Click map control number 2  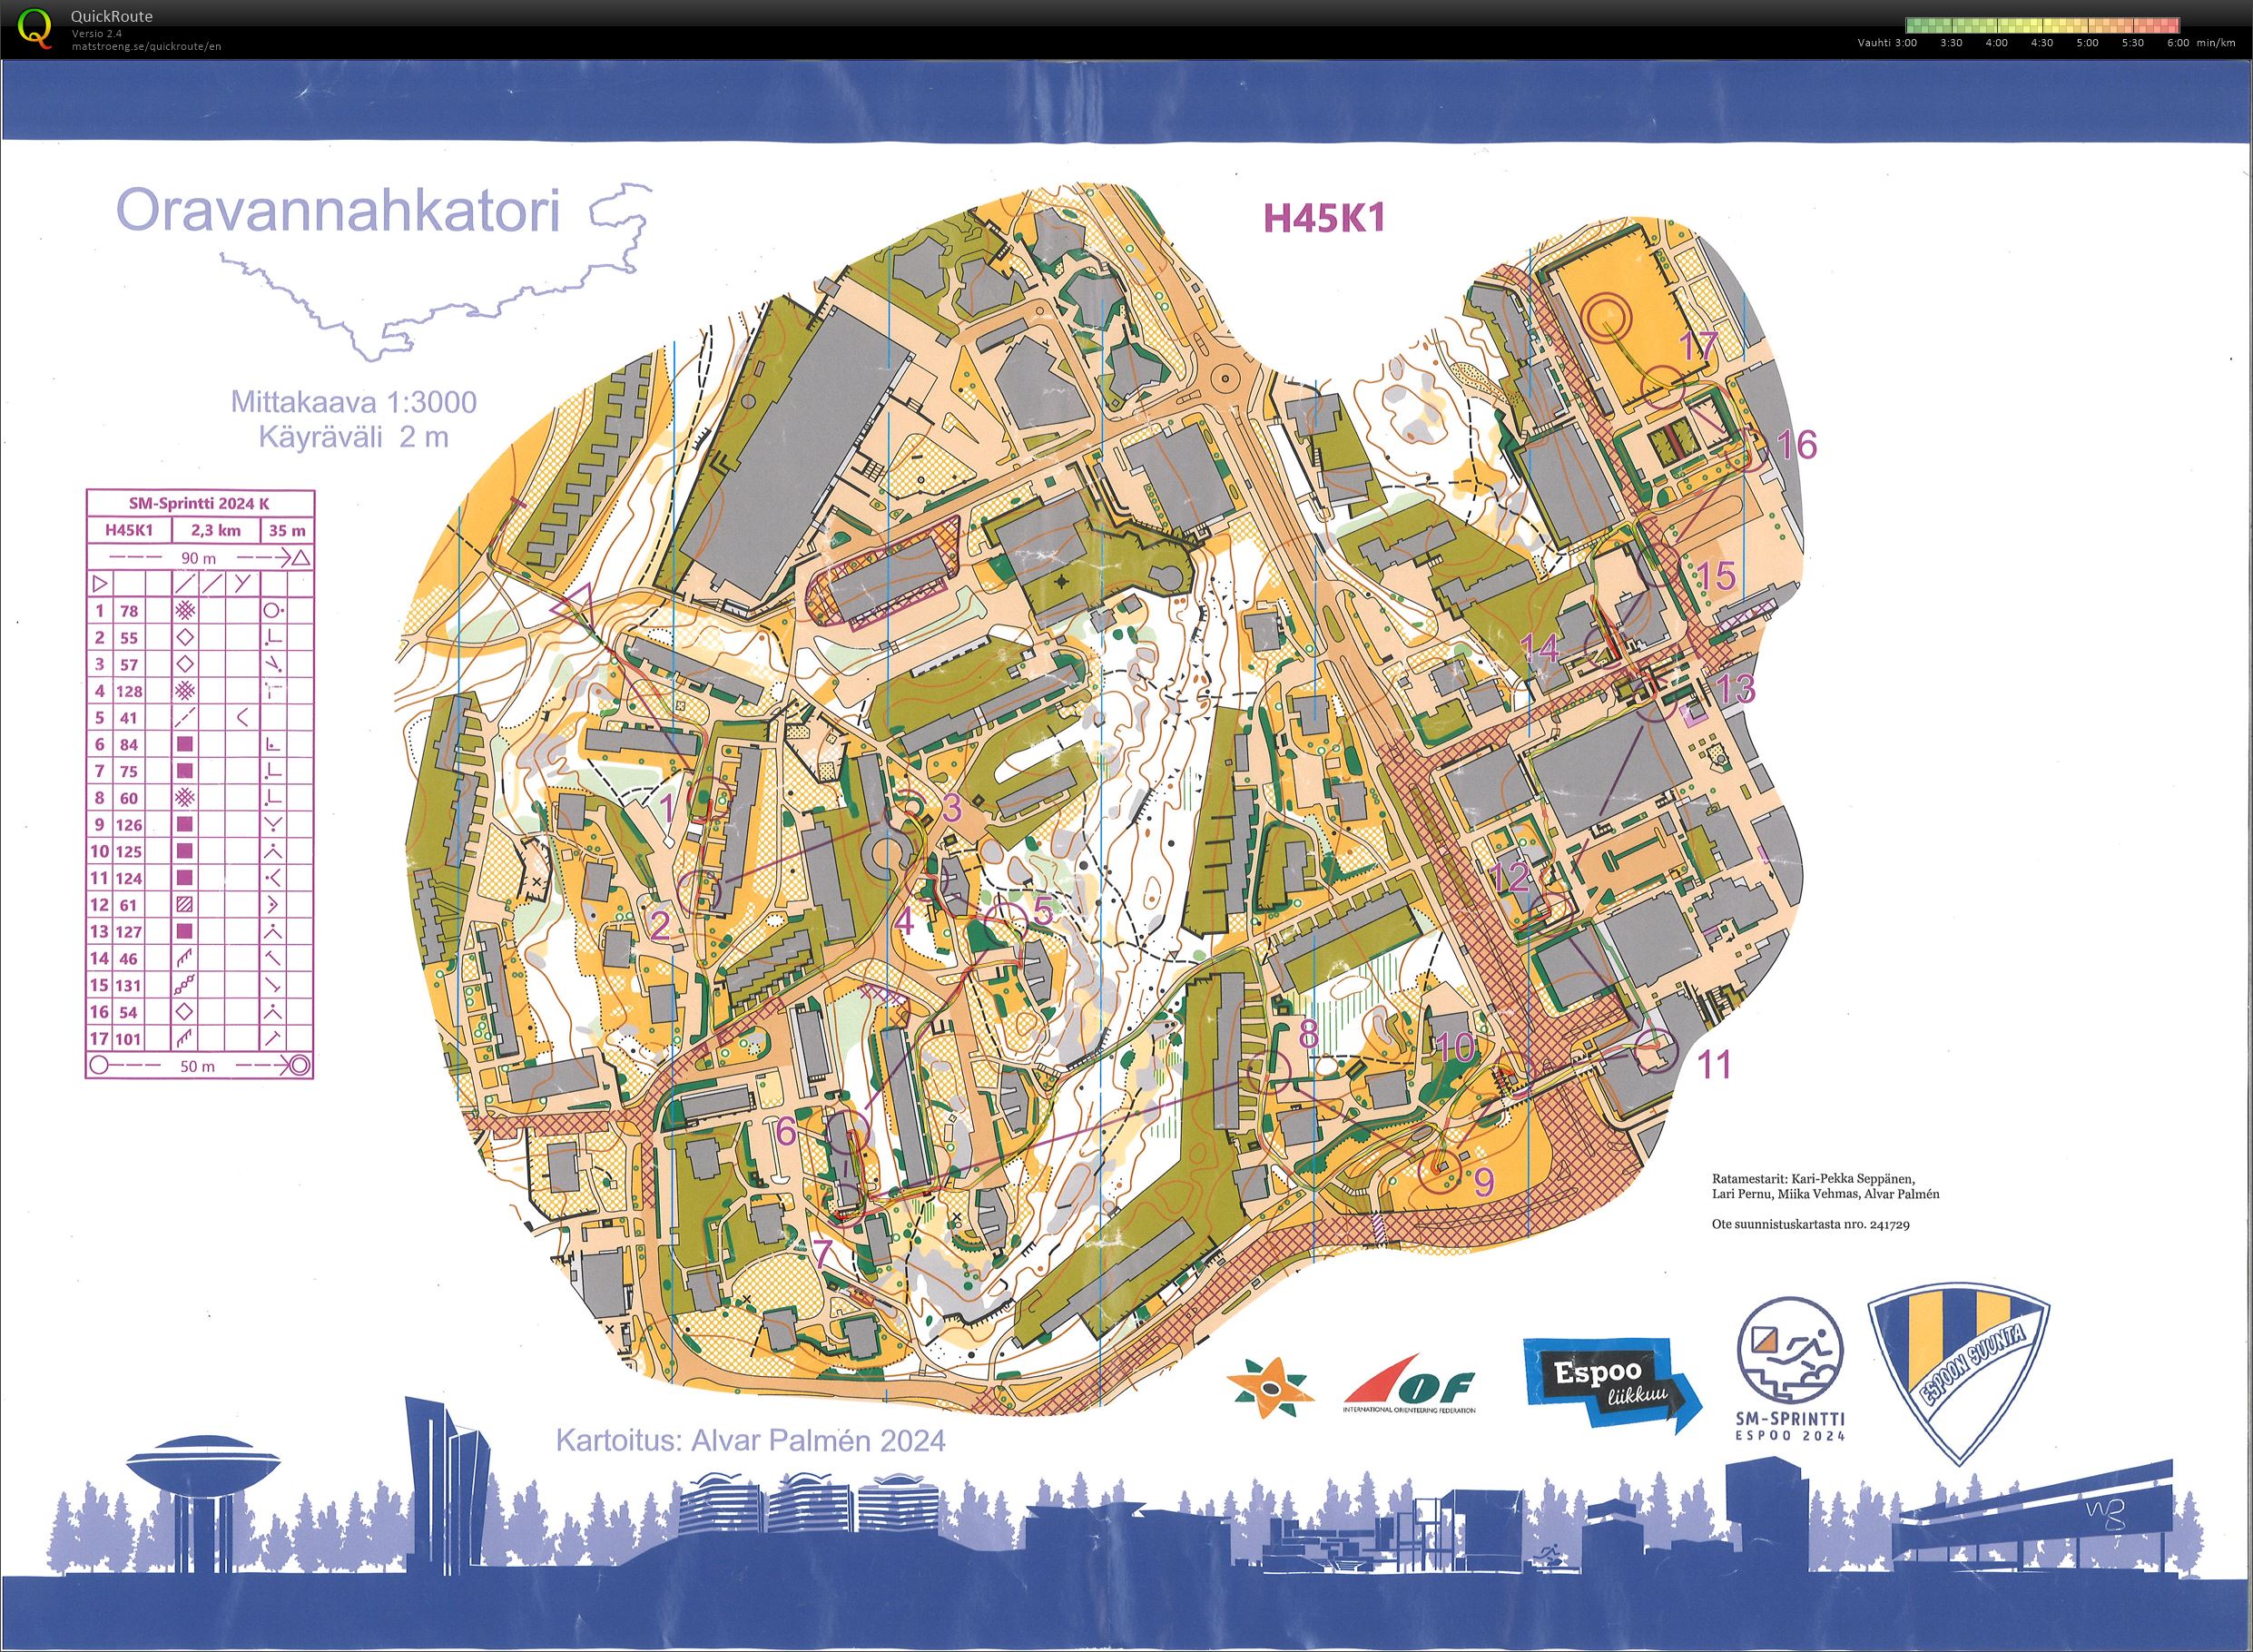pyautogui.click(x=660, y=926)
